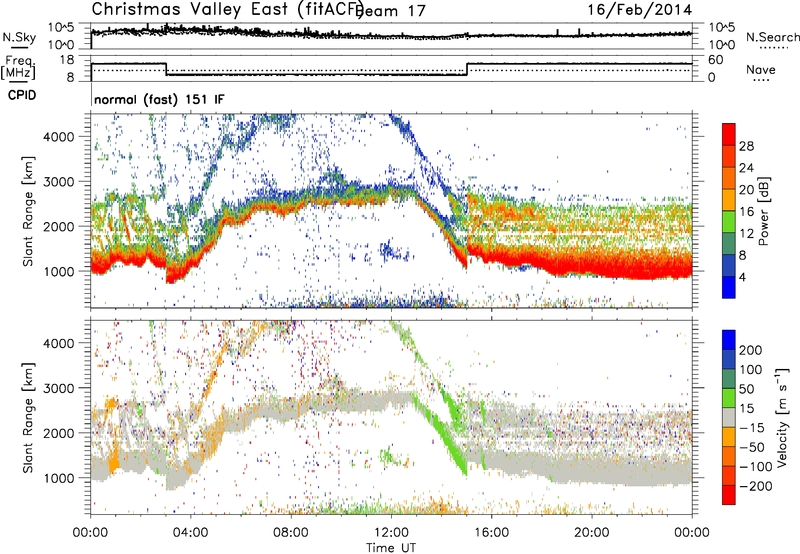
Task: Click the 'N.Sky' legend label
Action: coord(19,37)
